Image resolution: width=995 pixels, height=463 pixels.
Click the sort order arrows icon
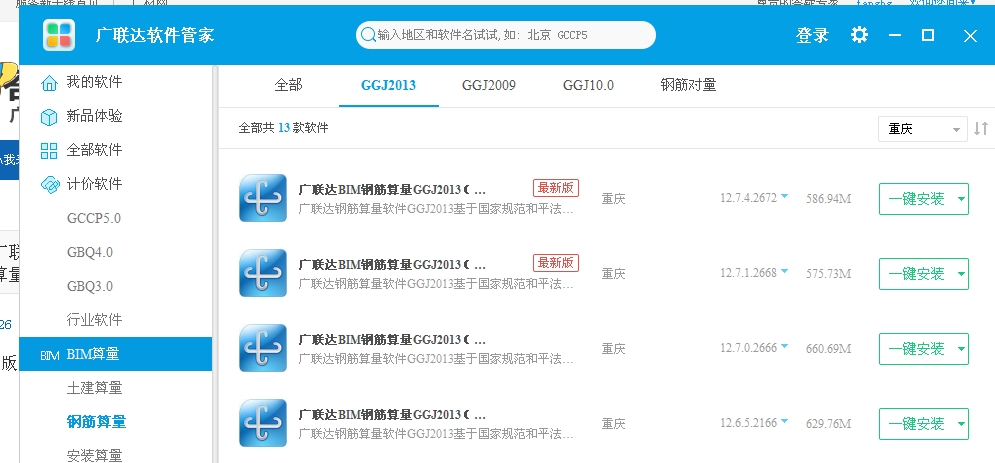click(x=981, y=129)
